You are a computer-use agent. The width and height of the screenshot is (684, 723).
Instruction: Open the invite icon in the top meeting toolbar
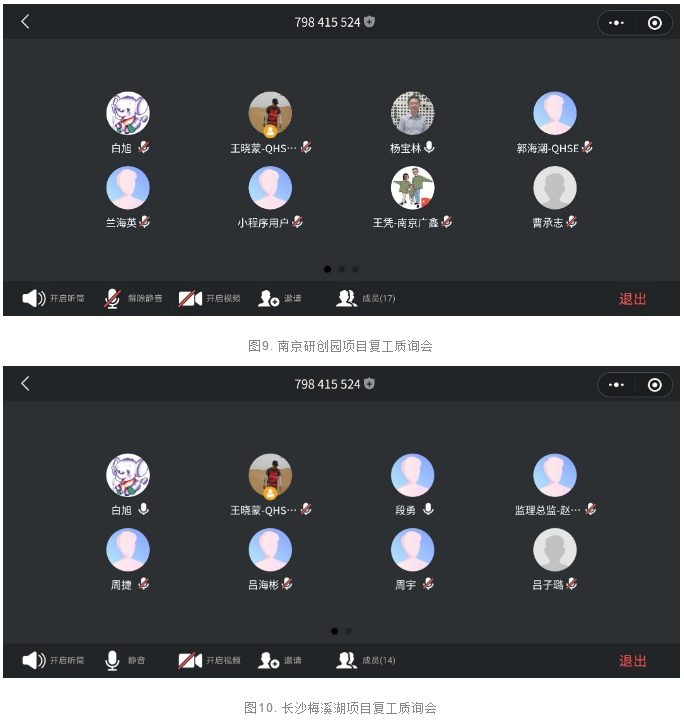[268, 298]
